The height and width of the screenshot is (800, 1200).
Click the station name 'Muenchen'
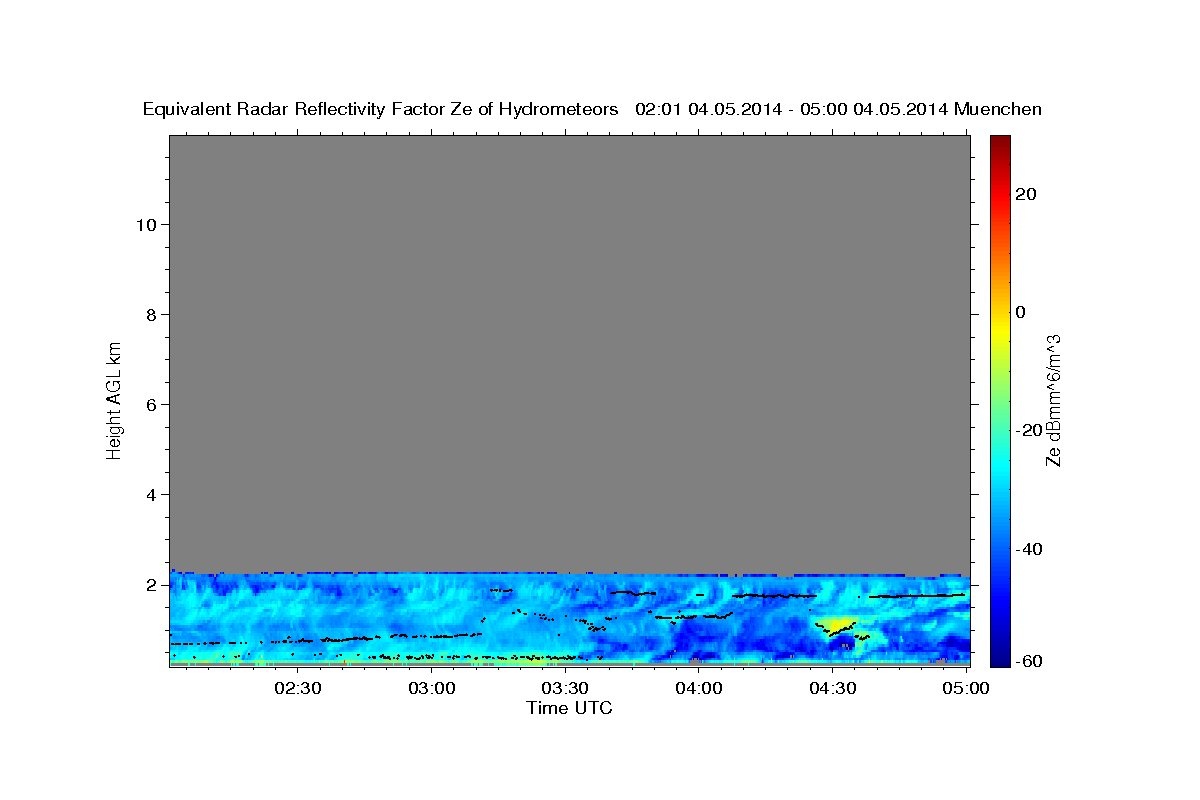point(998,109)
